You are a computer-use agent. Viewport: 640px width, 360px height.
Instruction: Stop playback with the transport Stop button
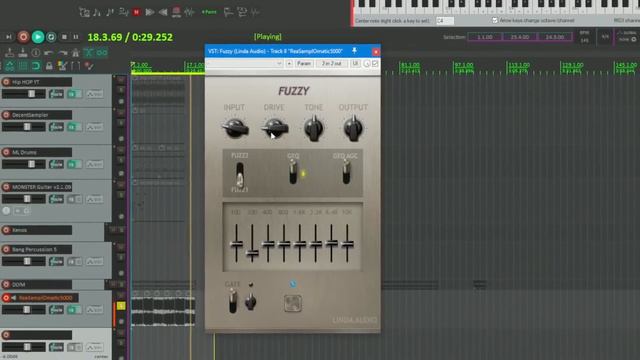(64, 37)
